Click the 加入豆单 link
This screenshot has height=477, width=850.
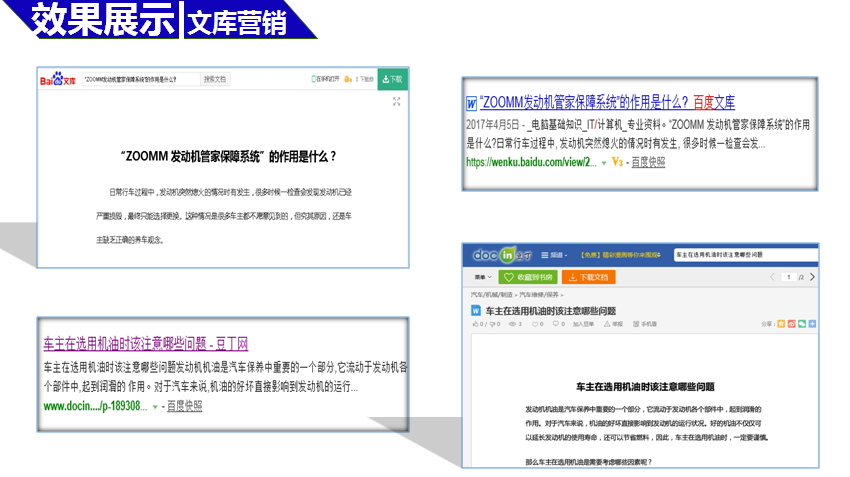pyautogui.click(x=583, y=324)
